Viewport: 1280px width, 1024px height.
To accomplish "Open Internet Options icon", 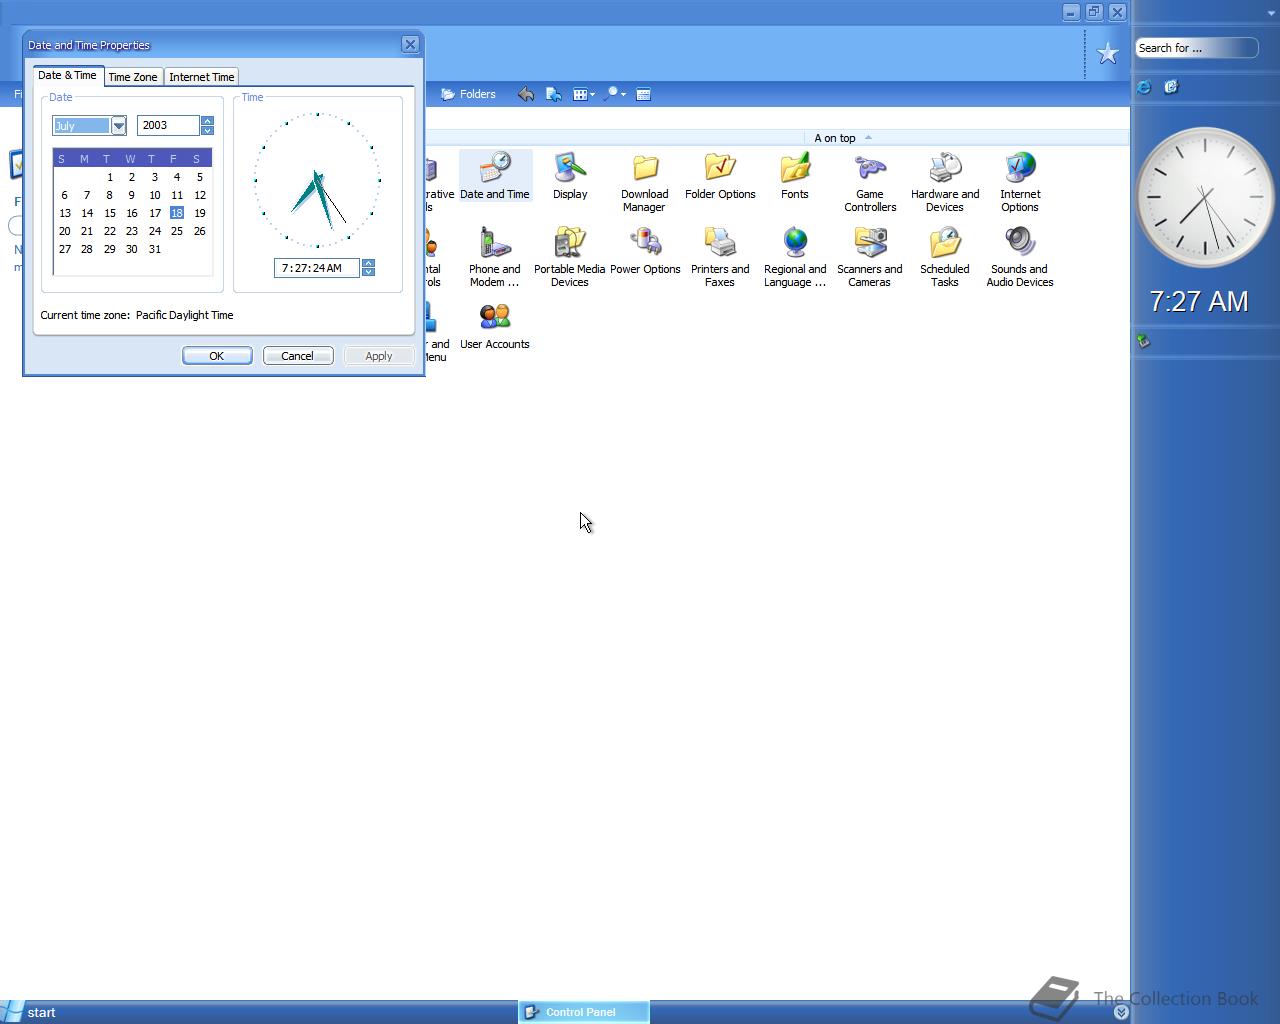I will pos(1020,182).
